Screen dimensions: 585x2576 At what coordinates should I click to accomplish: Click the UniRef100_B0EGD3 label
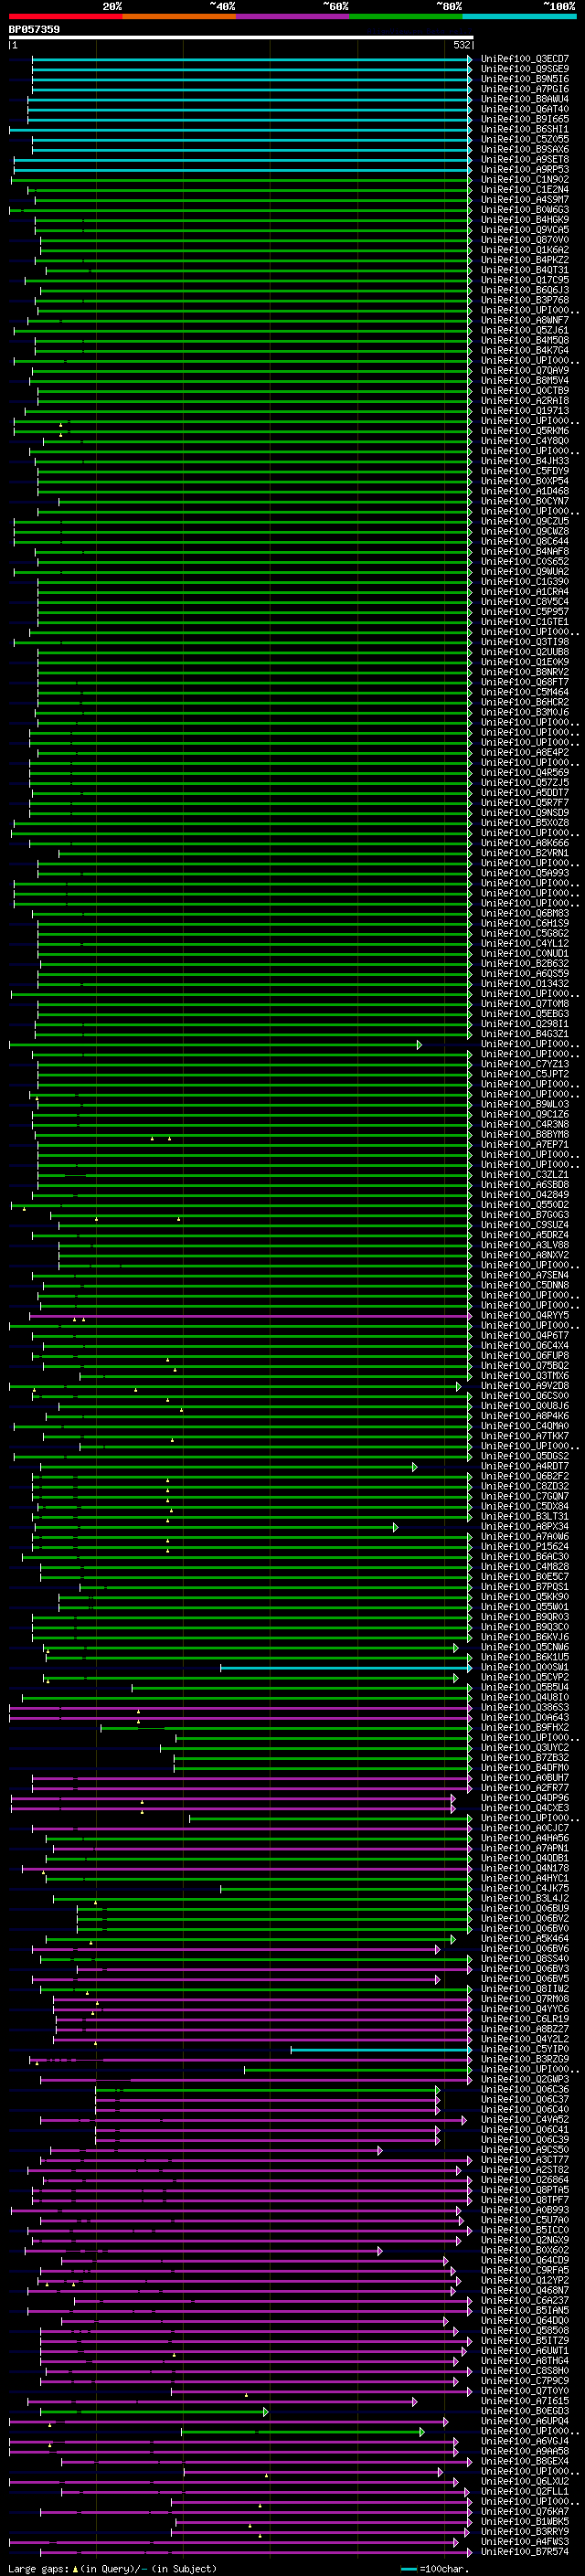click(x=525, y=2410)
